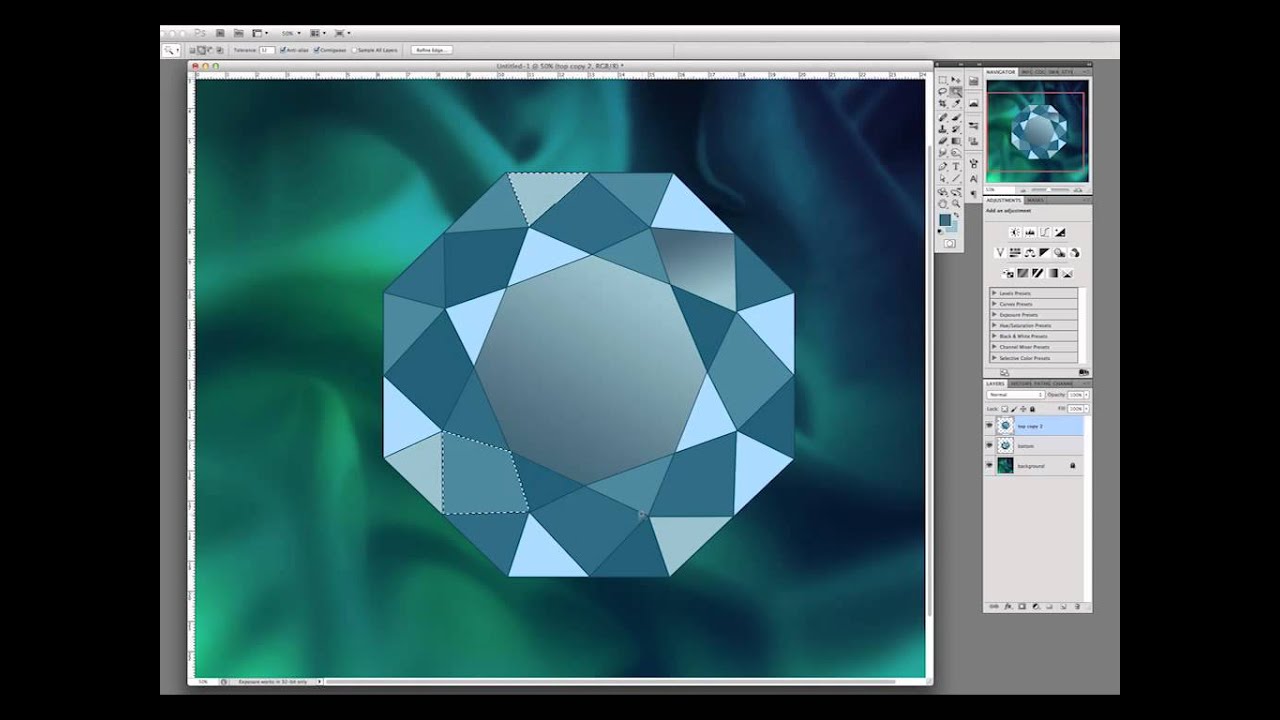Select the Type tool
This screenshot has width=1280, height=720.
pyautogui.click(x=956, y=166)
